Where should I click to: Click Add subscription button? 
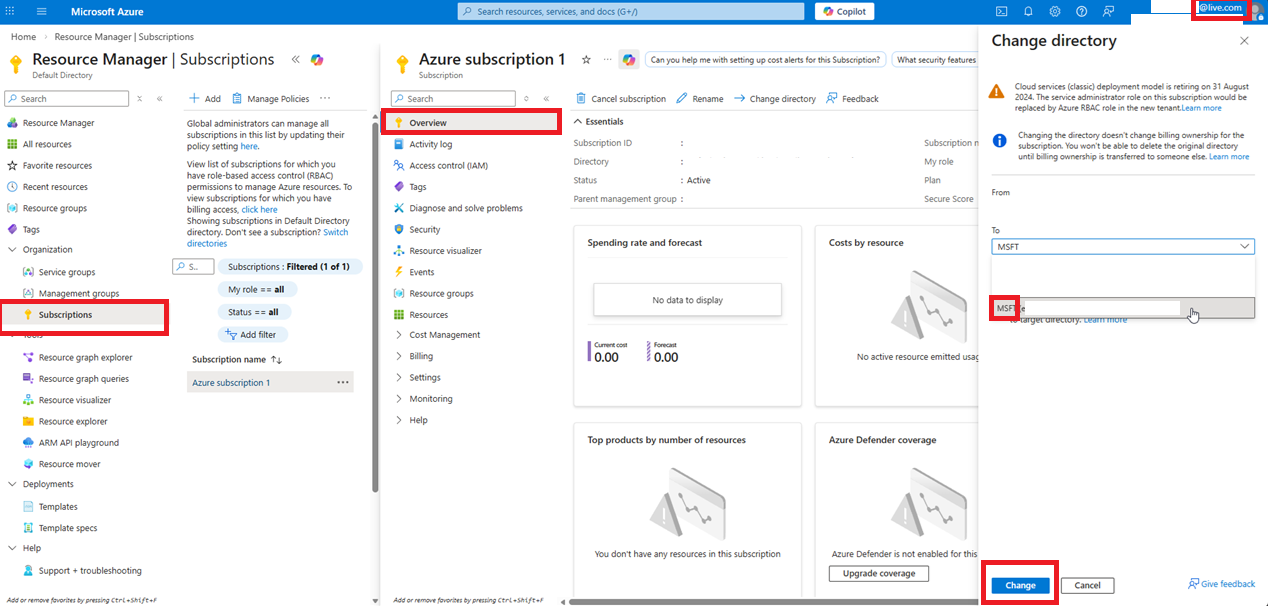205,99
